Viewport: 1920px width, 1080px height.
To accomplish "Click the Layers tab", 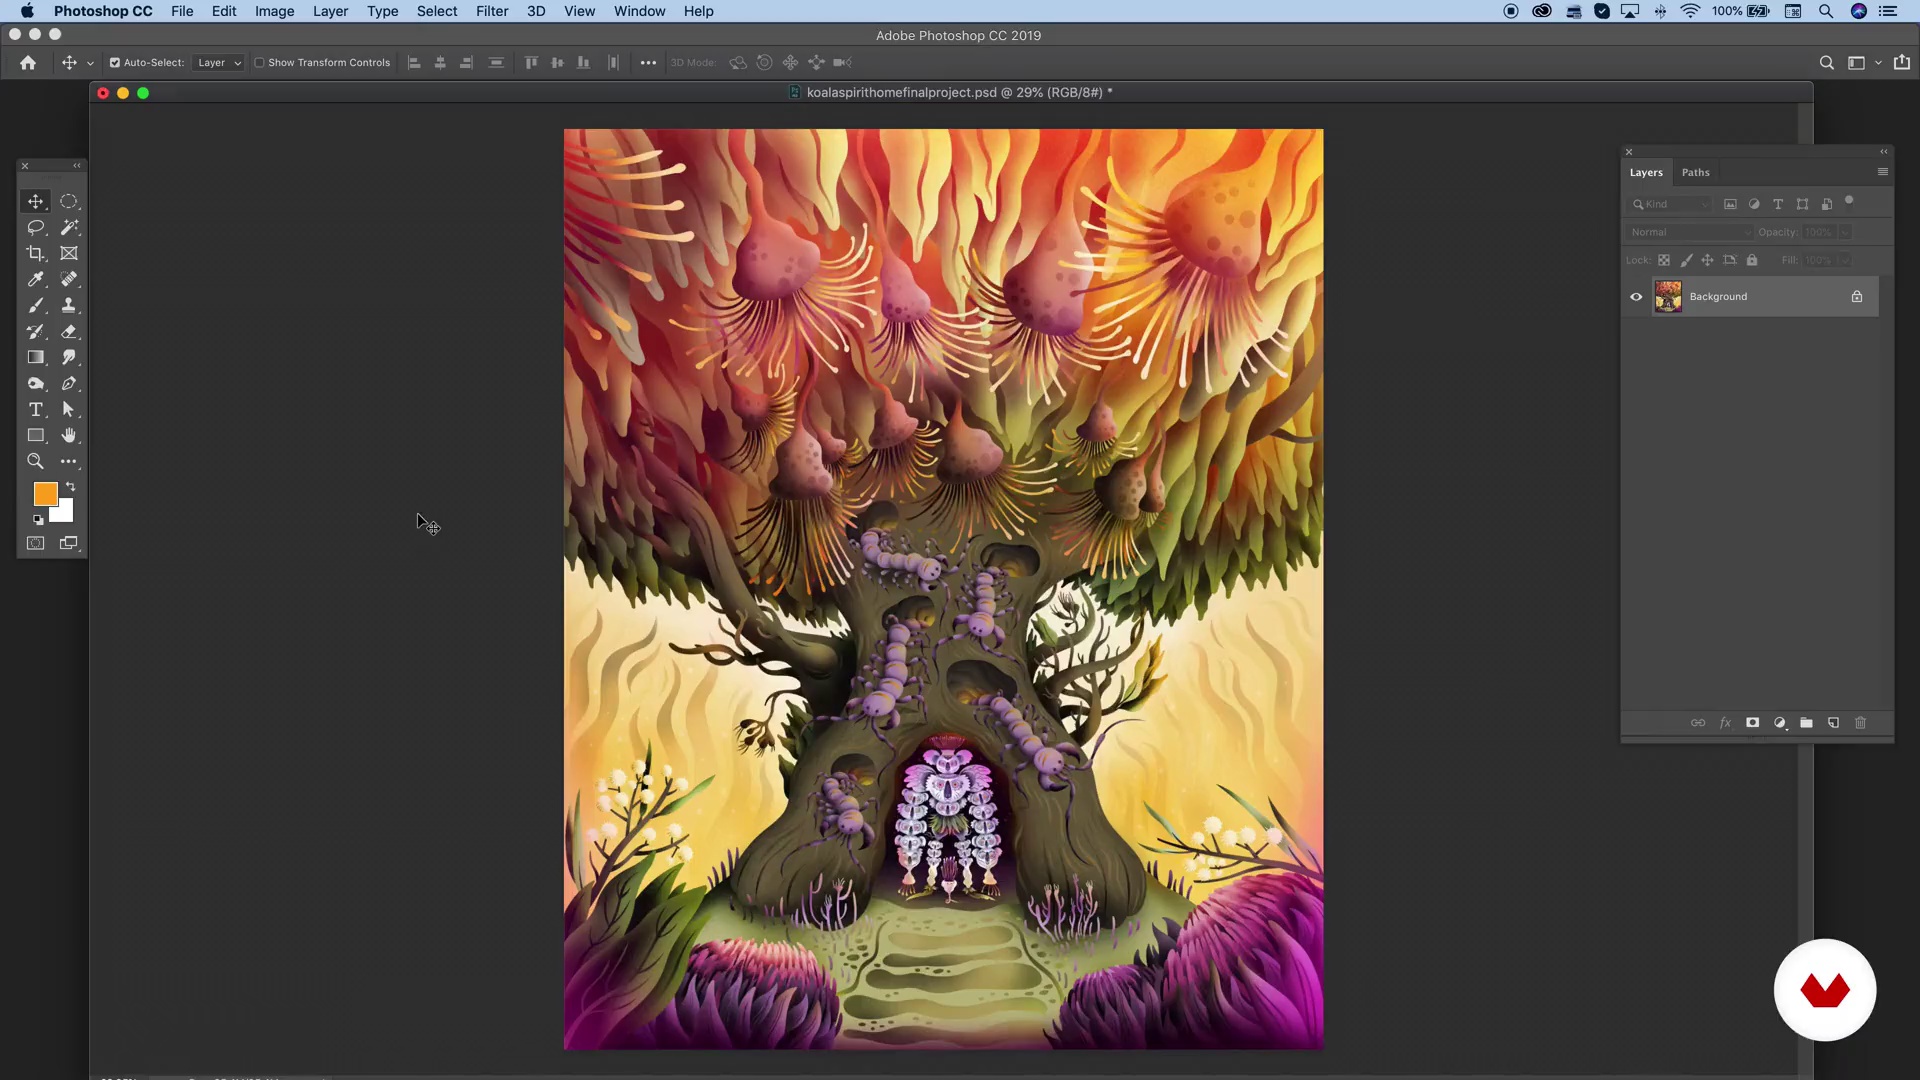I will [1646, 172].
